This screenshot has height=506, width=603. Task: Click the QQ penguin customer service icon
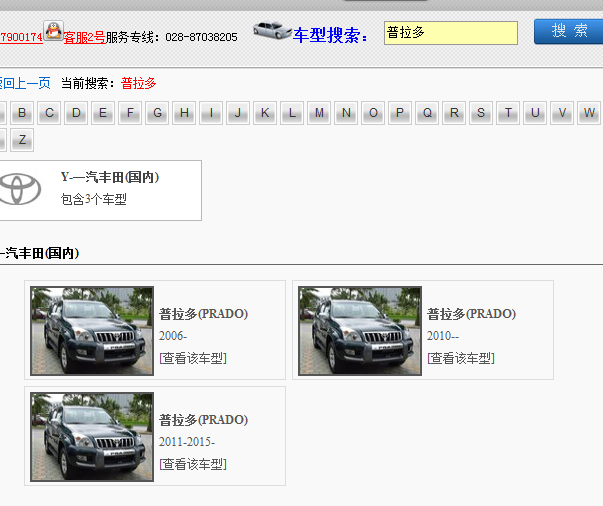click(53, 31)
